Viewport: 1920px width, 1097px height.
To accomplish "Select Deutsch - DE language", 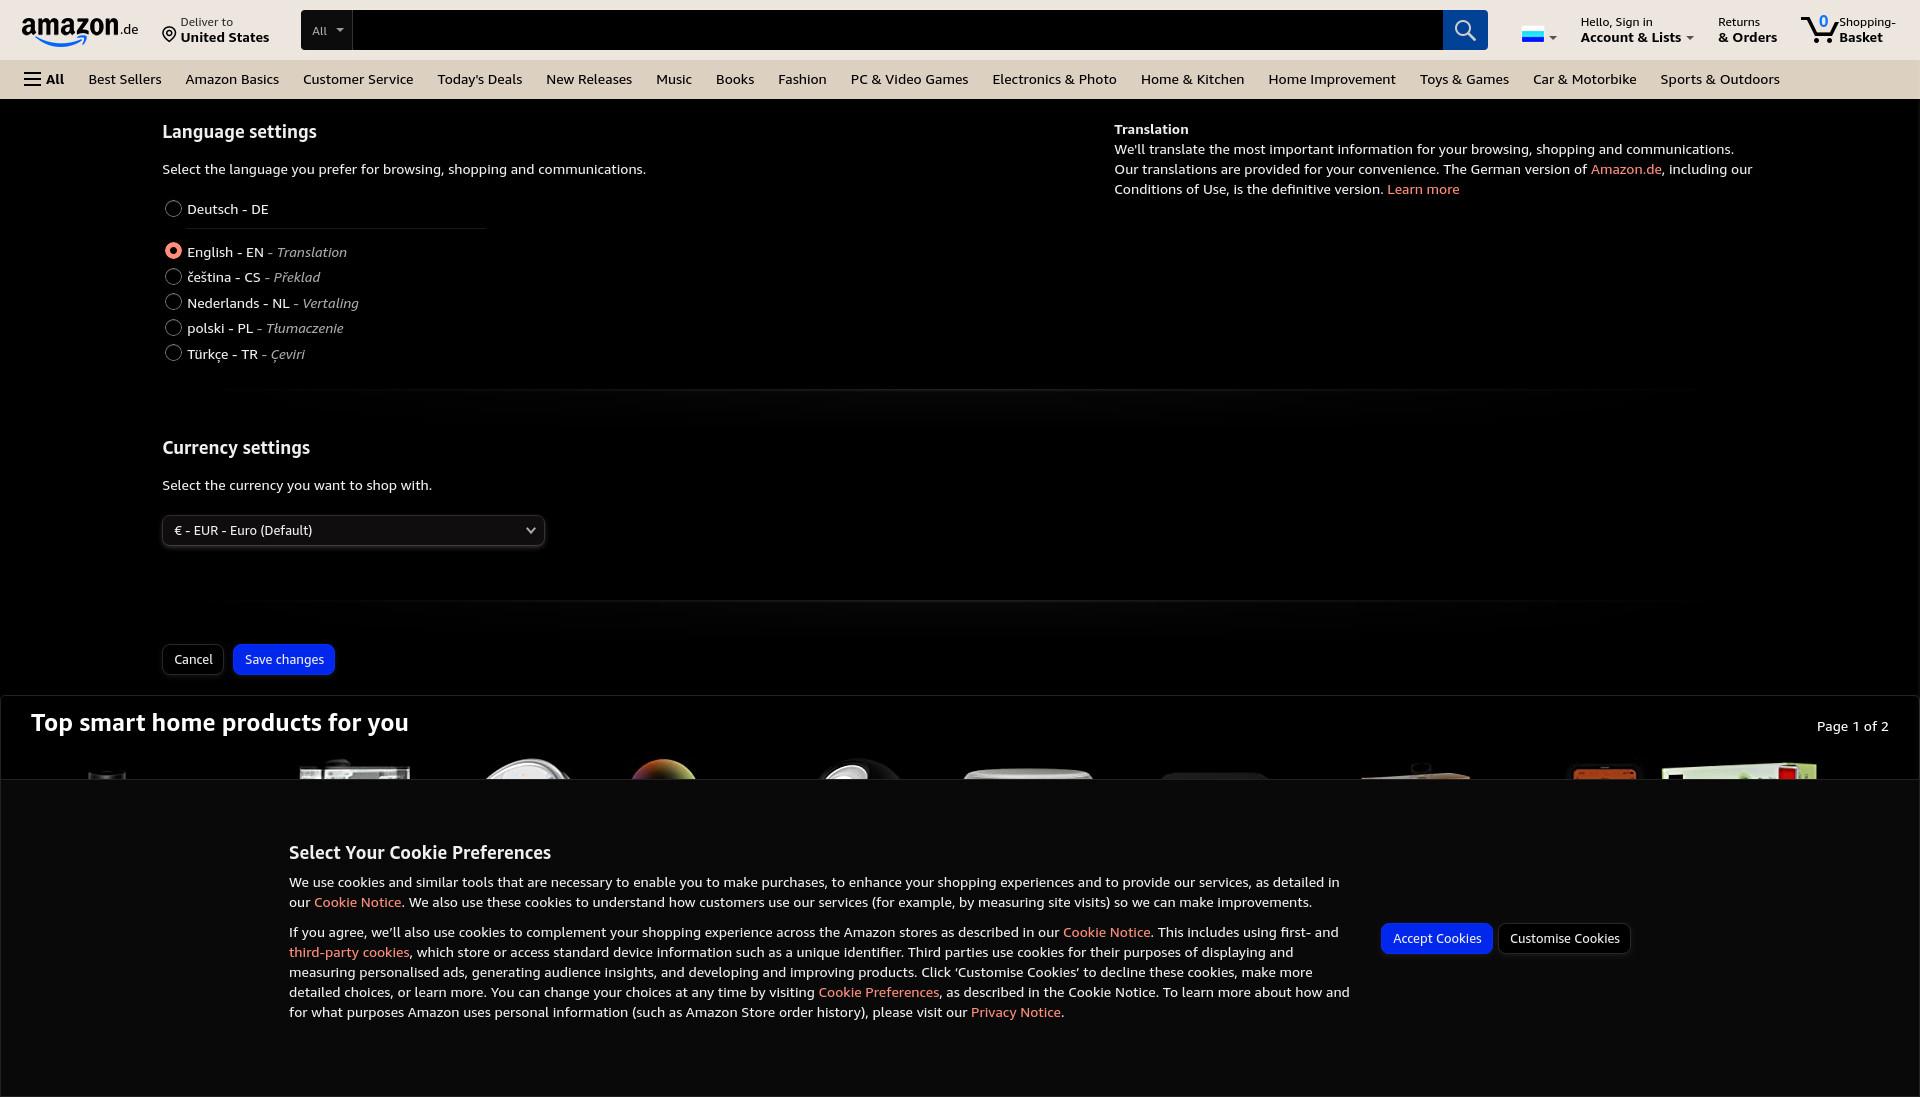I will (x=173, y=208).
